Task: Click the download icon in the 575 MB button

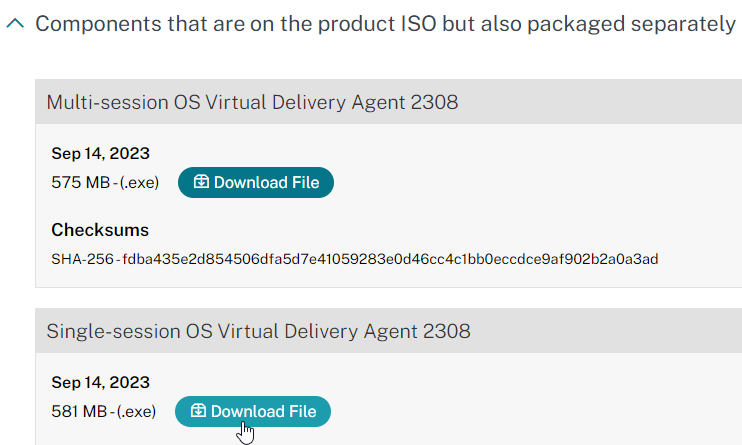Action: (x=201, y=181)
